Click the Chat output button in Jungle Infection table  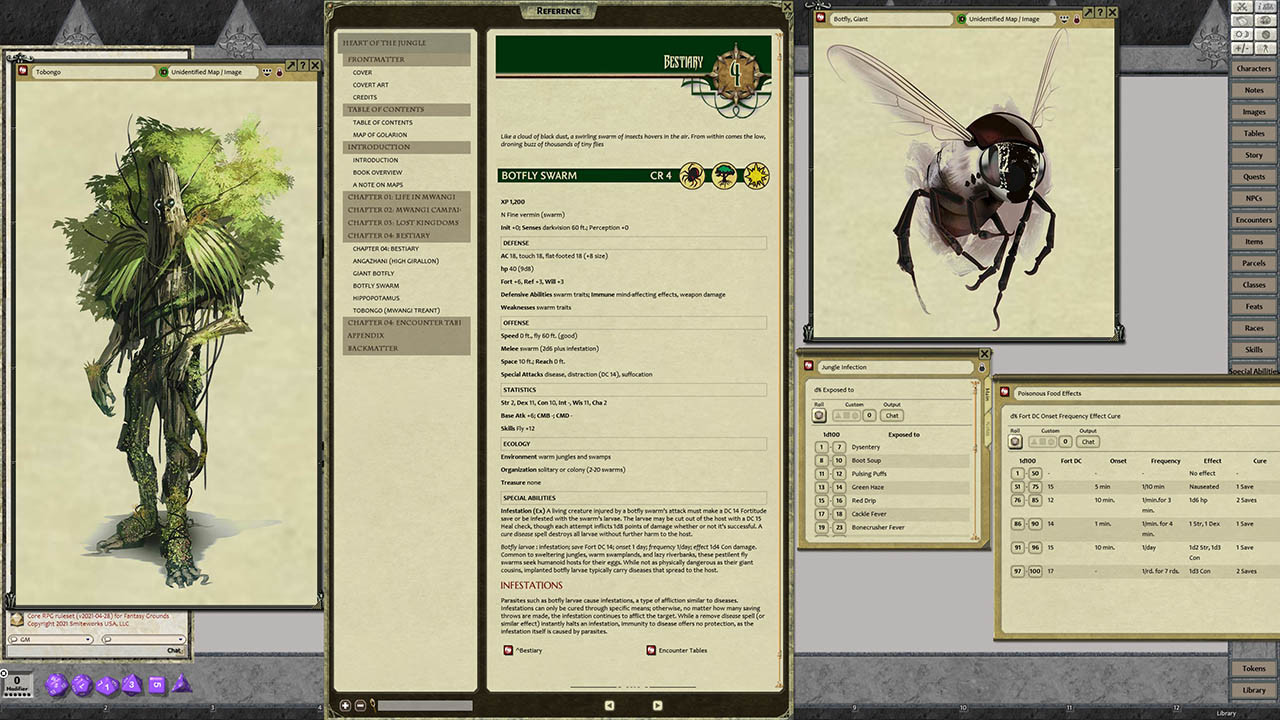tap(892, 415)
